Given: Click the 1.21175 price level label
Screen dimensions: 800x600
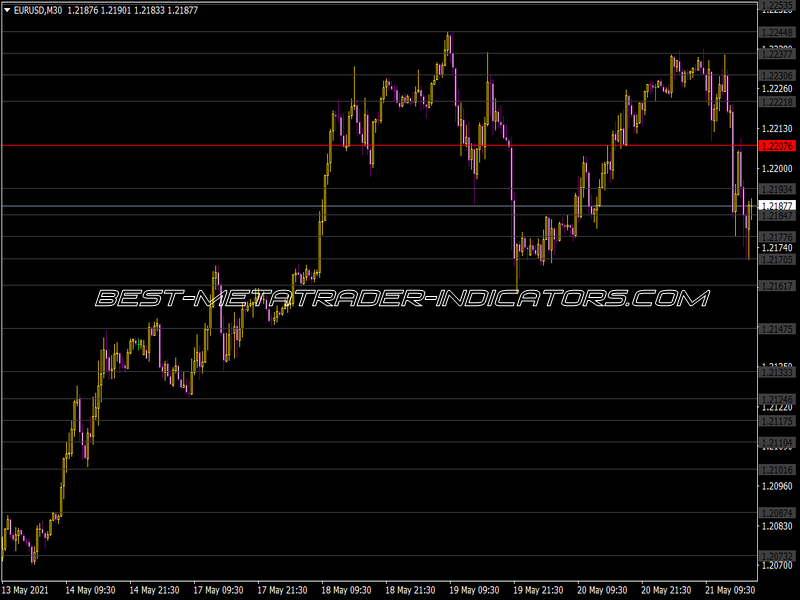Looking at the screenshot, I should click(x=777, y=421).
